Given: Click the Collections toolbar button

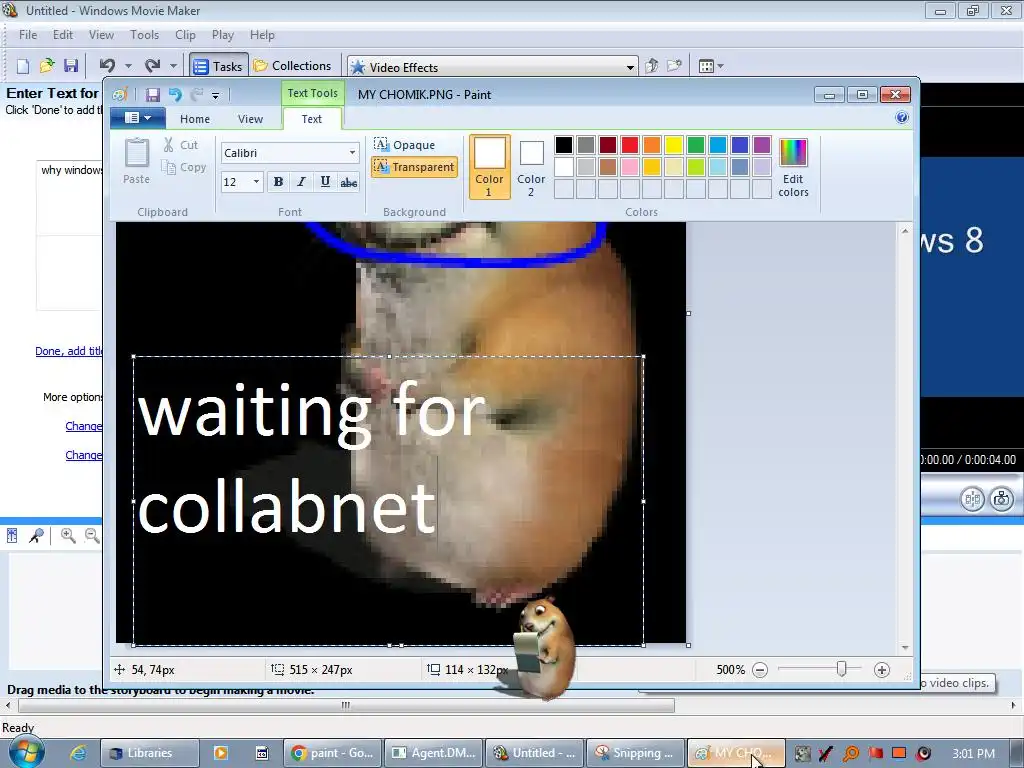Looking at the screenshot, I should (x=293, y=66).
